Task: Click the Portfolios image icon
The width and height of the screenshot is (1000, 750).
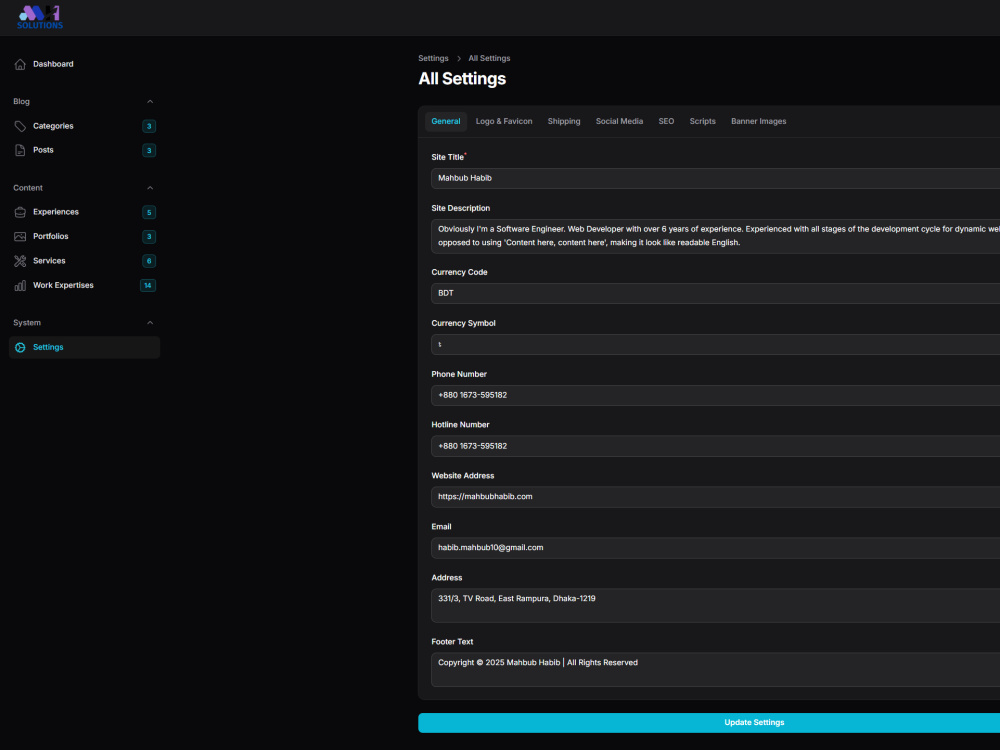Action: click(x=20, y=237)
